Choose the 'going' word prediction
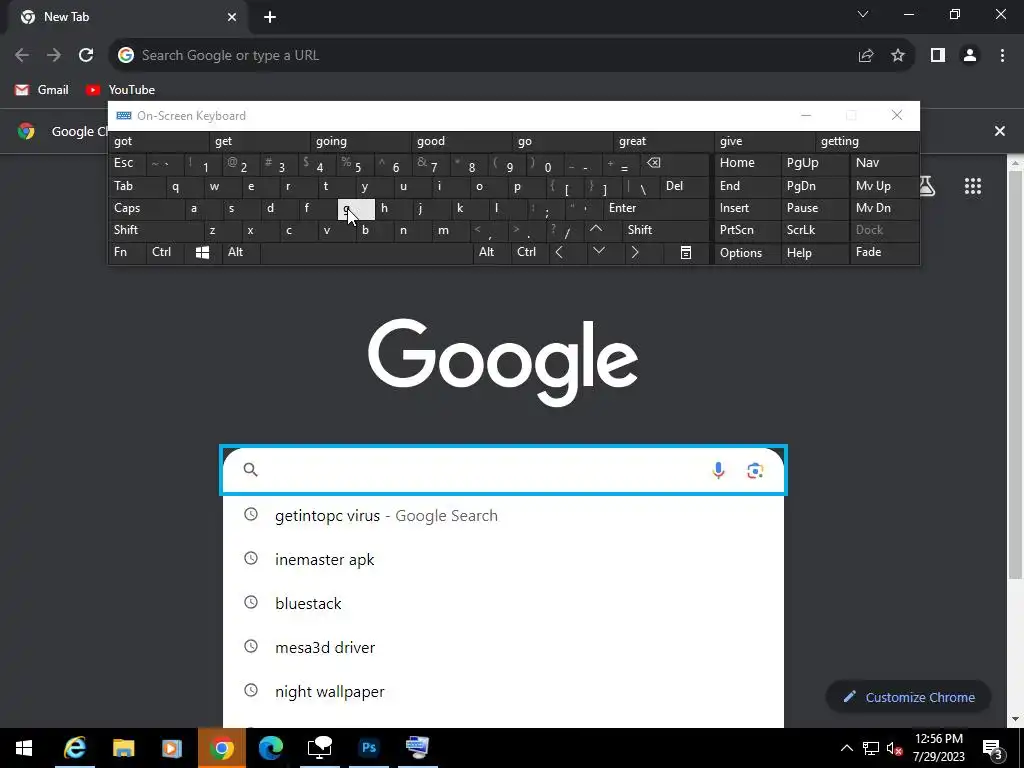Image resolution: width=1024 pixels, height=768 pixels. click(x=361, y=141)
